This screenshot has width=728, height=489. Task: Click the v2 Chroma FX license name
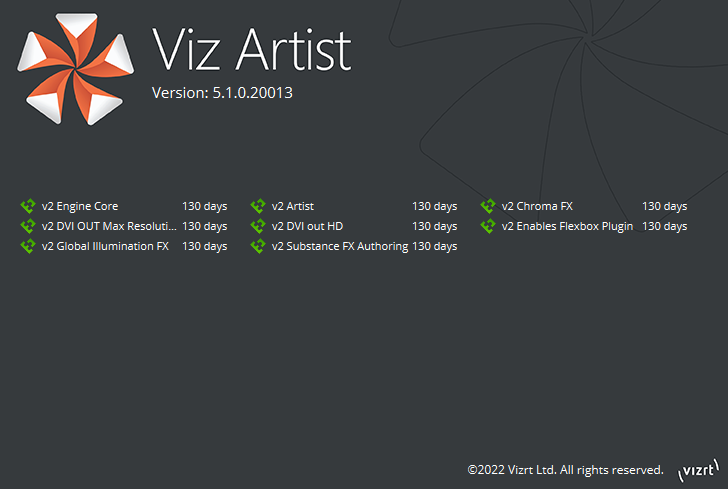click(537, 207)
